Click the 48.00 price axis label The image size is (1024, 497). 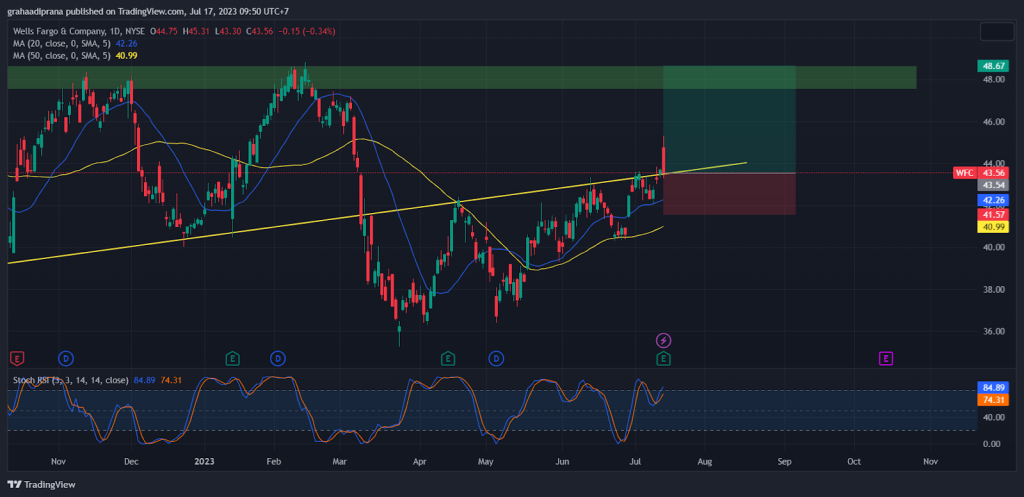click(x=995, y=80)
